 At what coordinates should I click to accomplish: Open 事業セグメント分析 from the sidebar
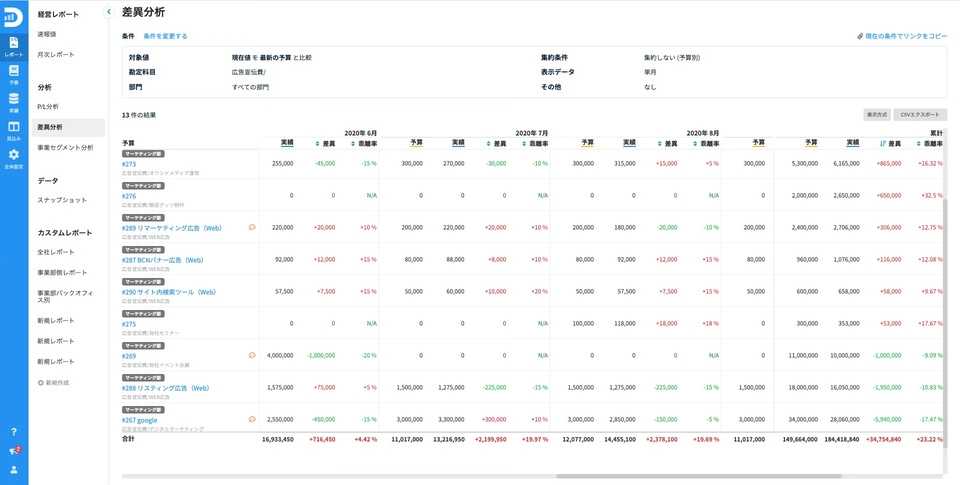tap(65, 148)
